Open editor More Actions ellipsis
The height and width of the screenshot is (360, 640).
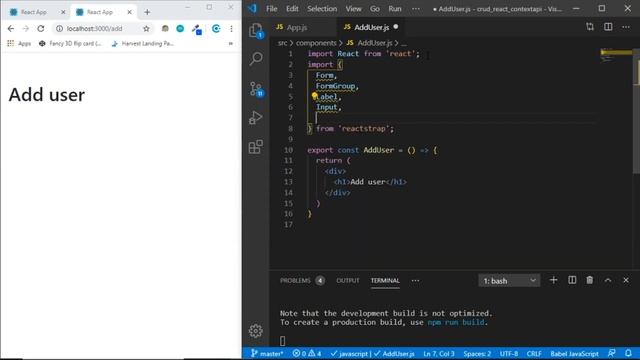point(626,27)
